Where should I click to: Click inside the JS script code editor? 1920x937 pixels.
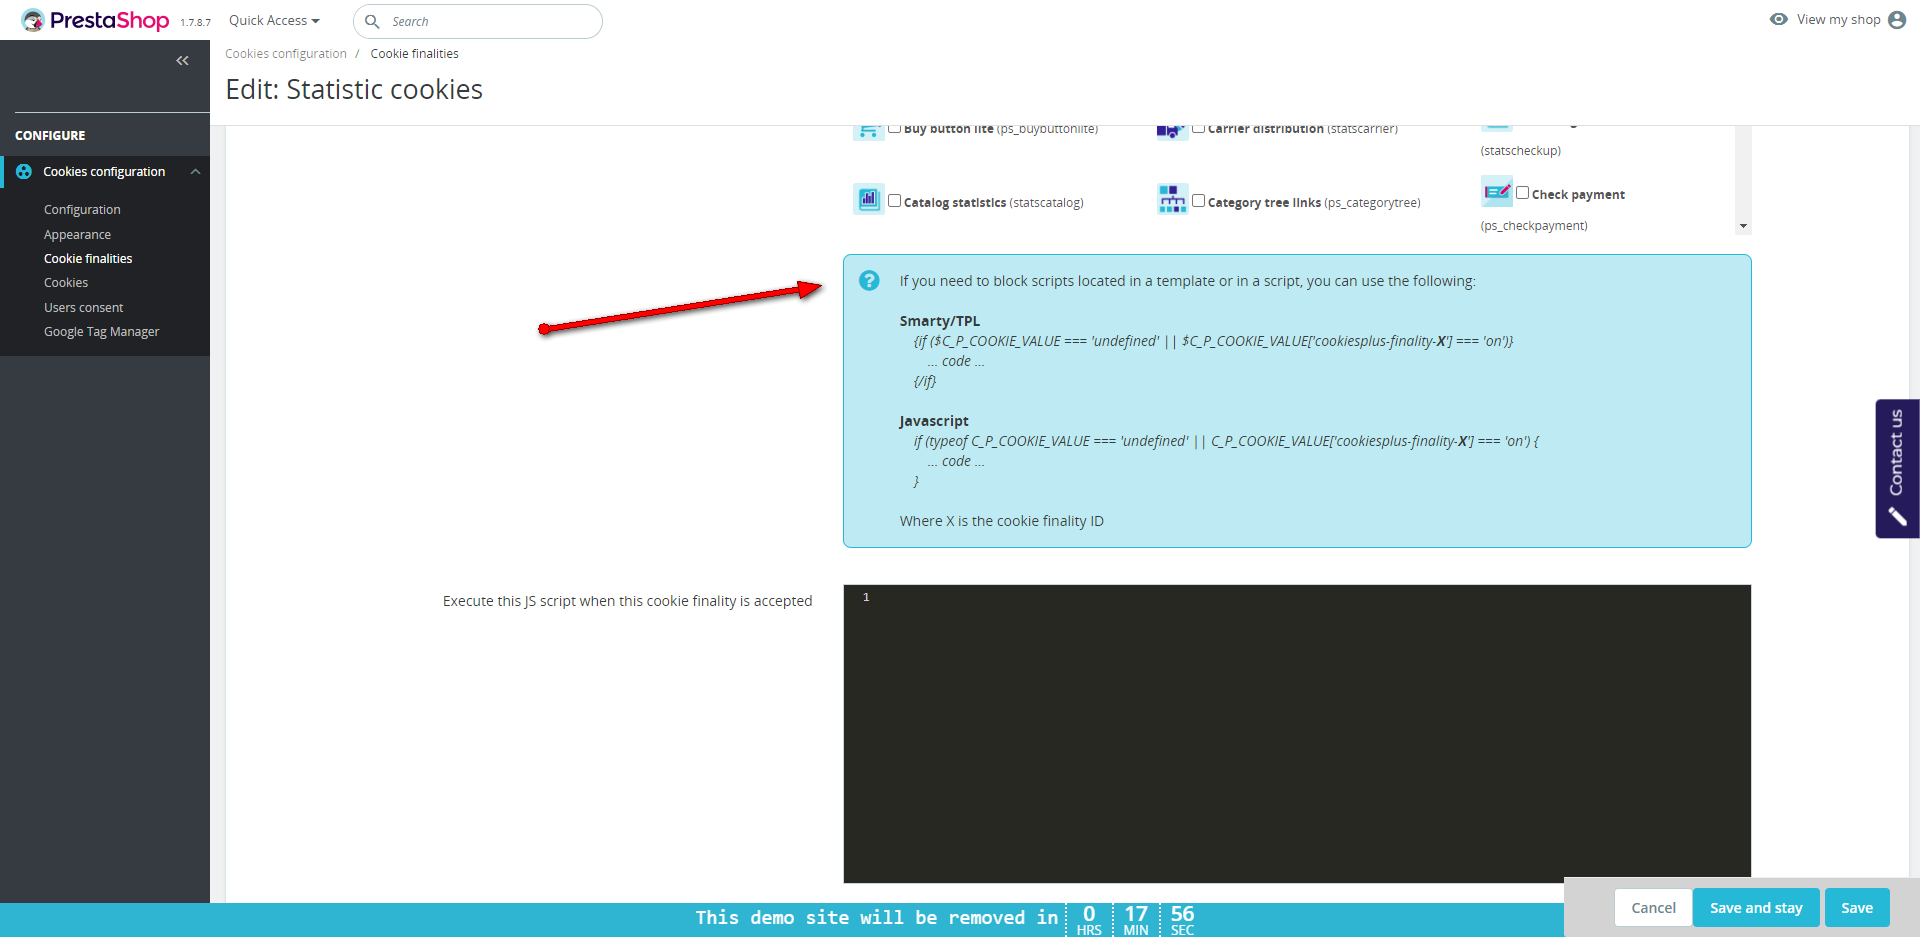pos(1297,734)
